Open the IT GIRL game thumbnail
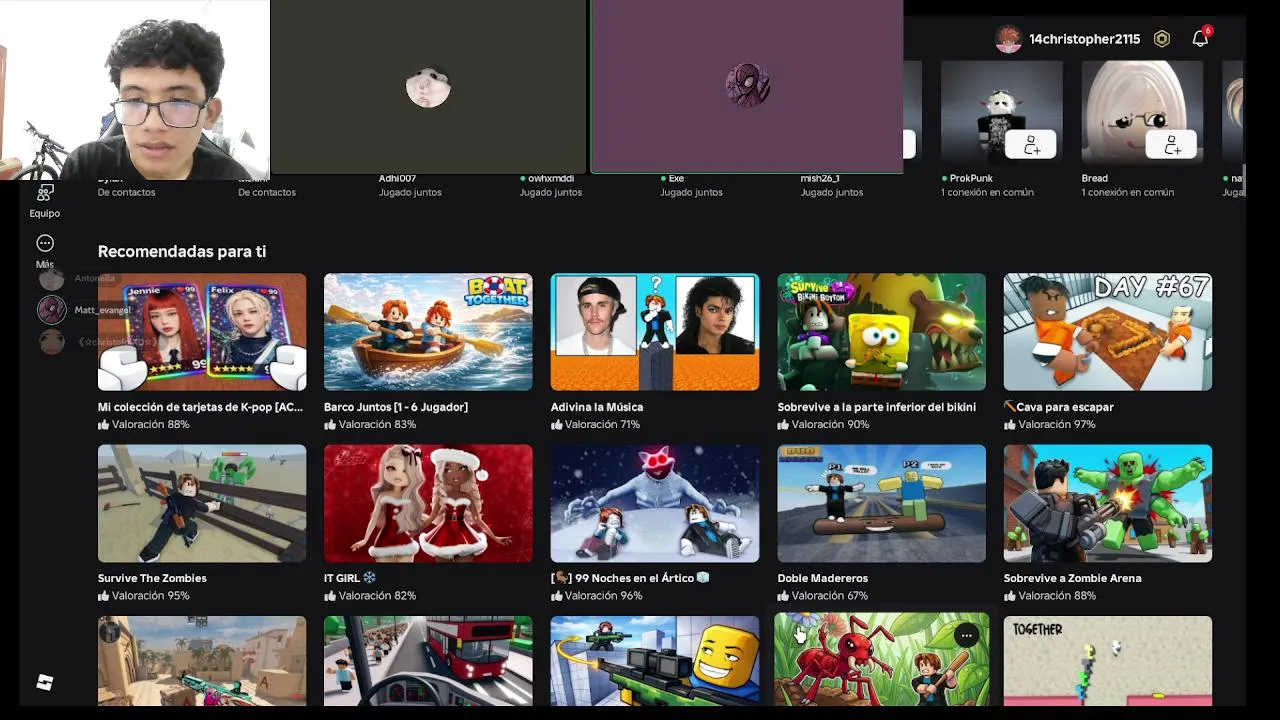 coord(428,503)
